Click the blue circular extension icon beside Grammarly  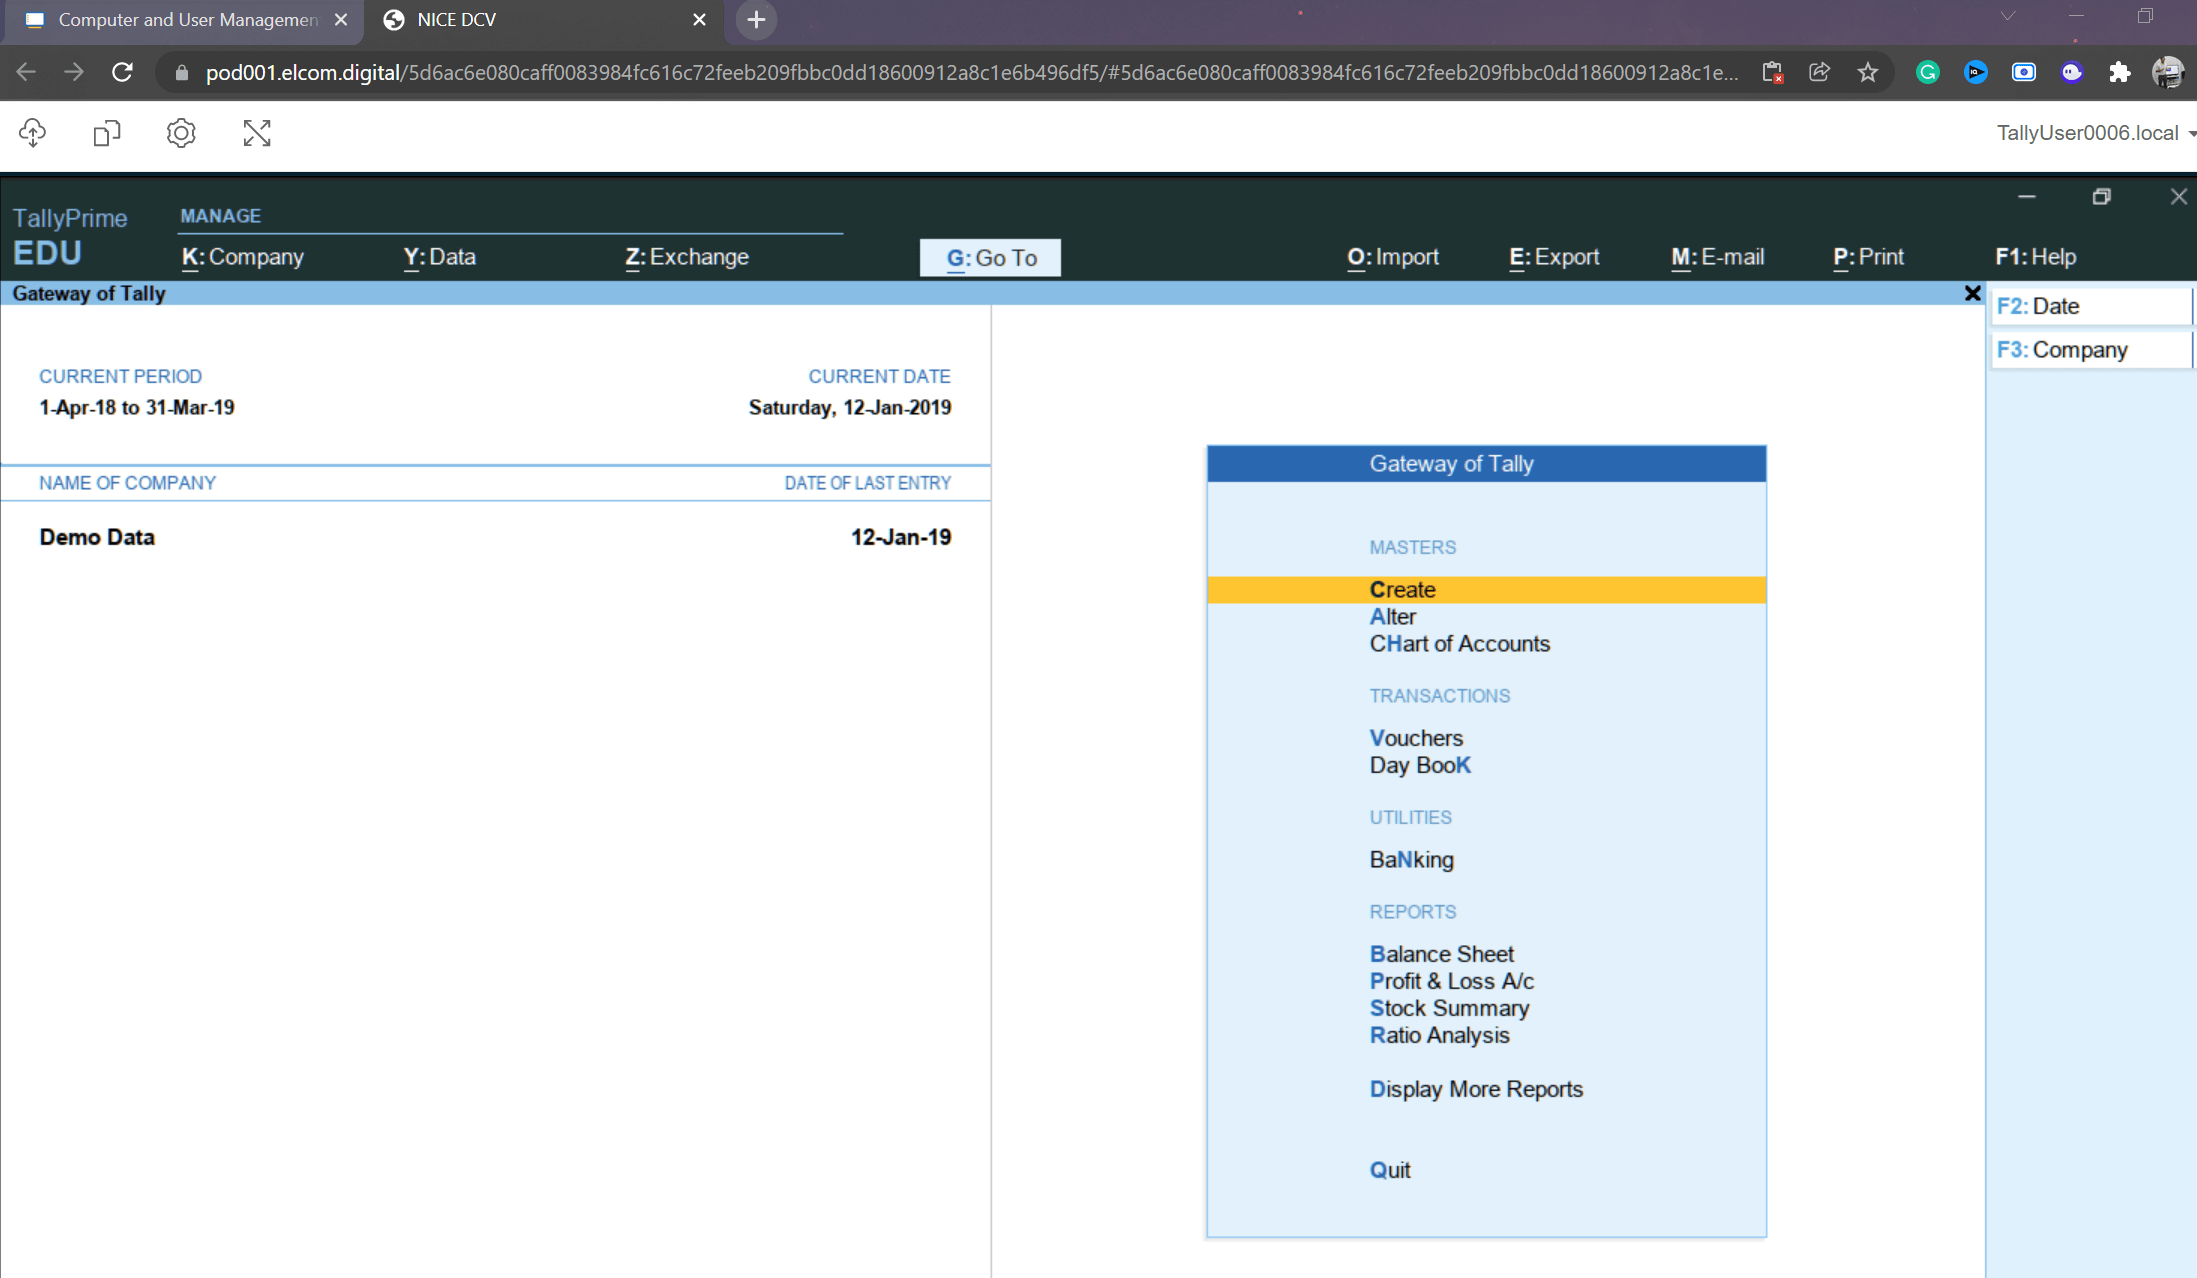tap(1975, 72)
